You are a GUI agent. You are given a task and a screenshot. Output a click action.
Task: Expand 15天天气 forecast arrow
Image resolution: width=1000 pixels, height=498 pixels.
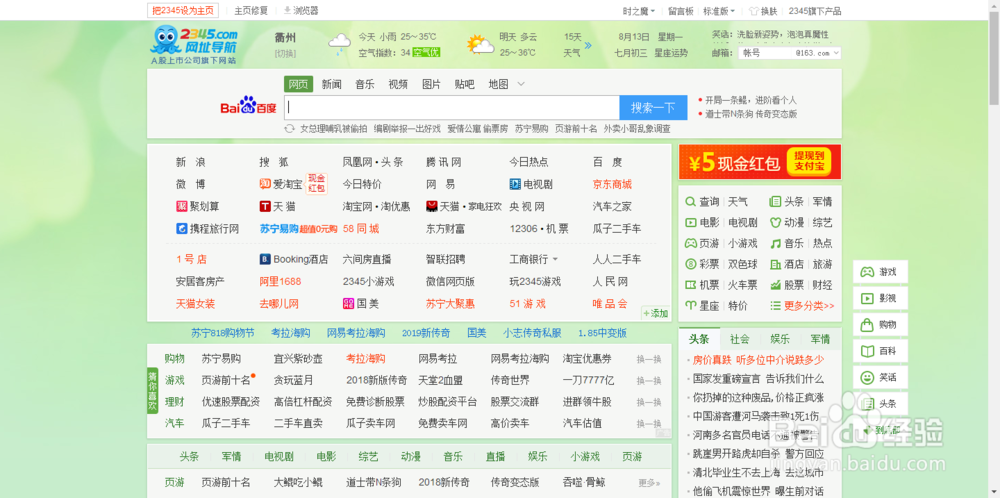(587, 45)
